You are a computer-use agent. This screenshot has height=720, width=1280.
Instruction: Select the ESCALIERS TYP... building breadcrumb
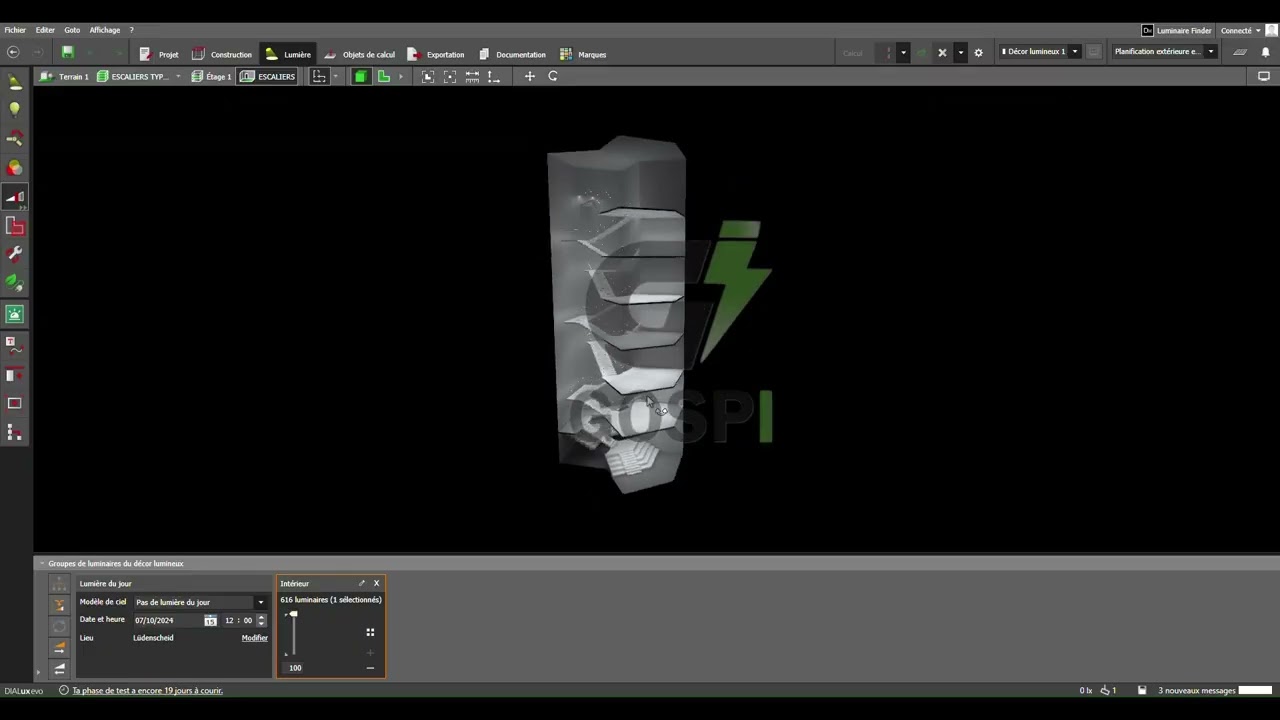[133, 76]
